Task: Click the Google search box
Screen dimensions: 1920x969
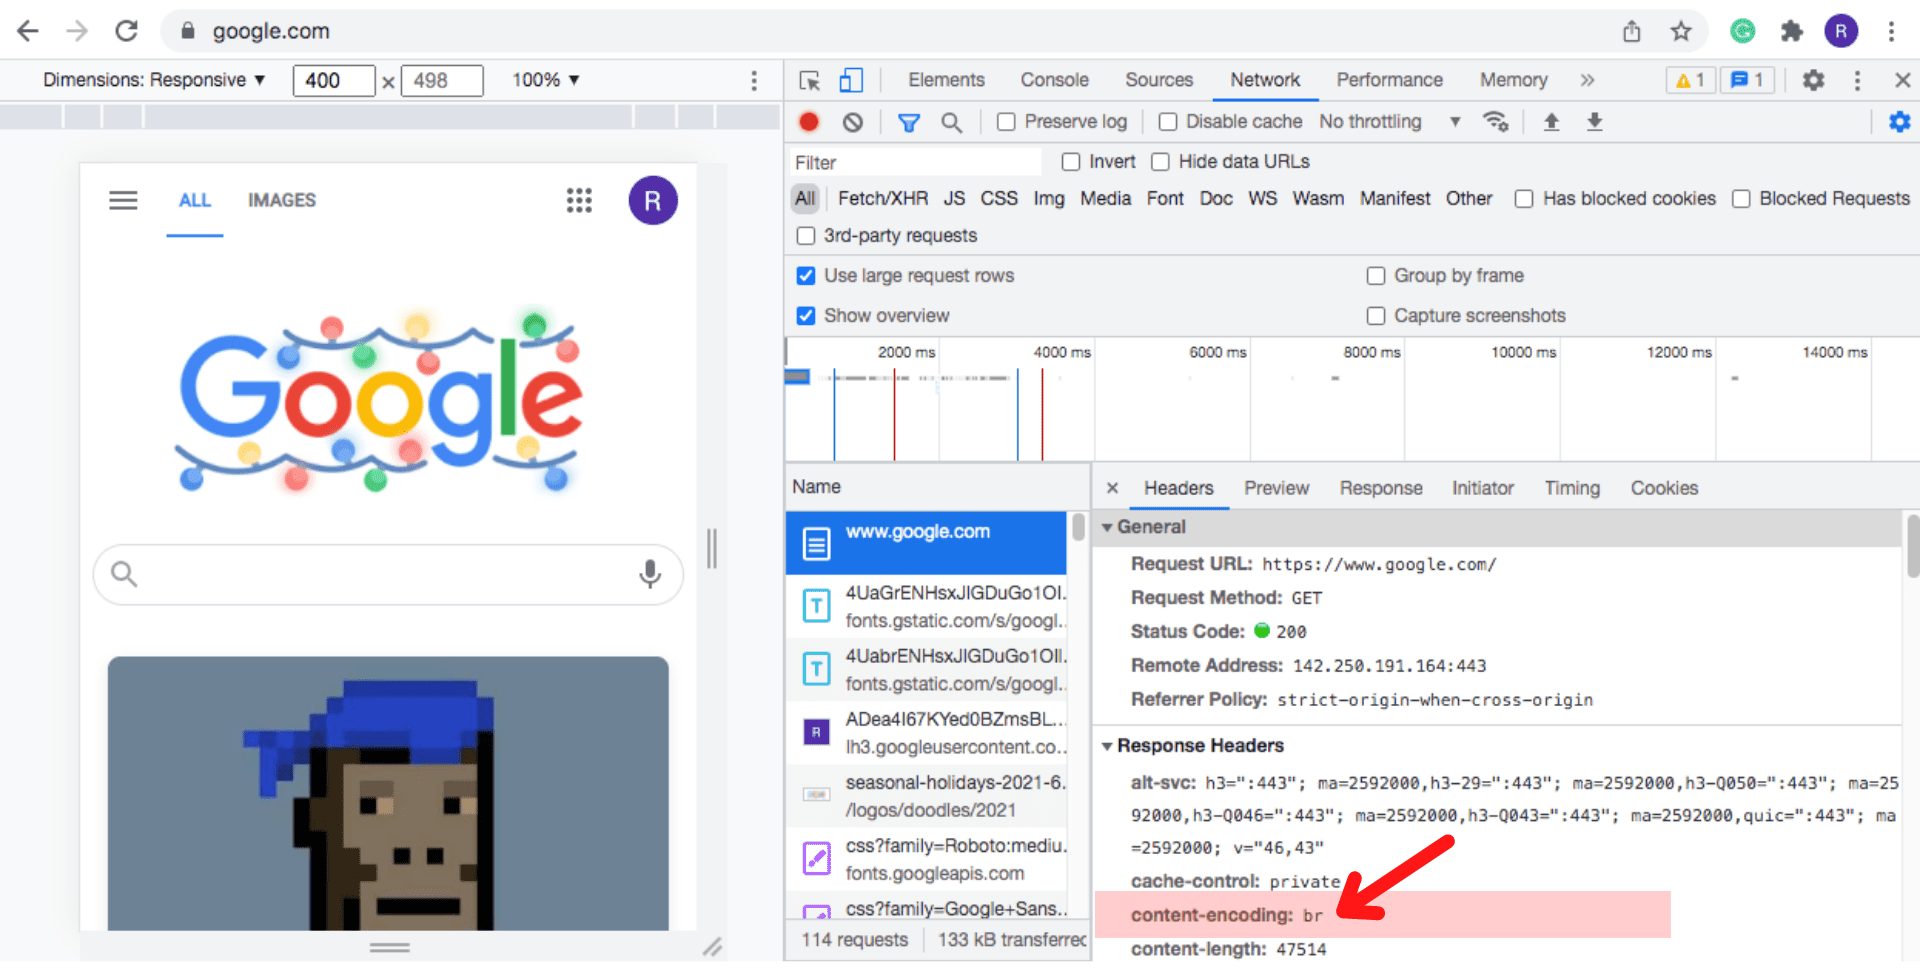Action: tap(388, 574)
